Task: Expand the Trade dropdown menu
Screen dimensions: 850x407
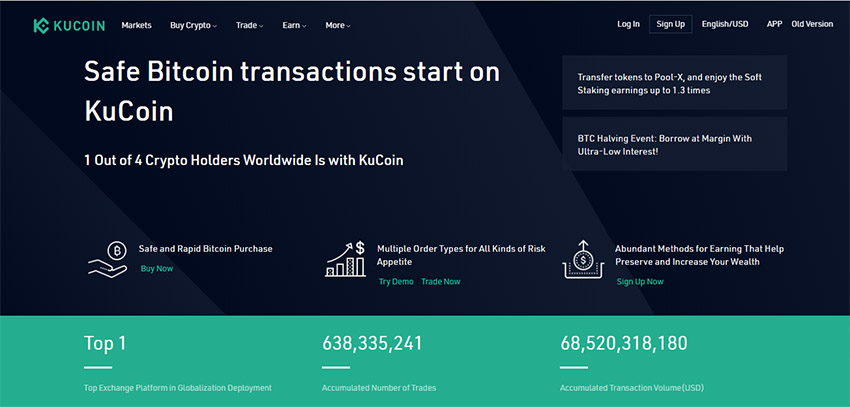Action: [x=249, y=25]
